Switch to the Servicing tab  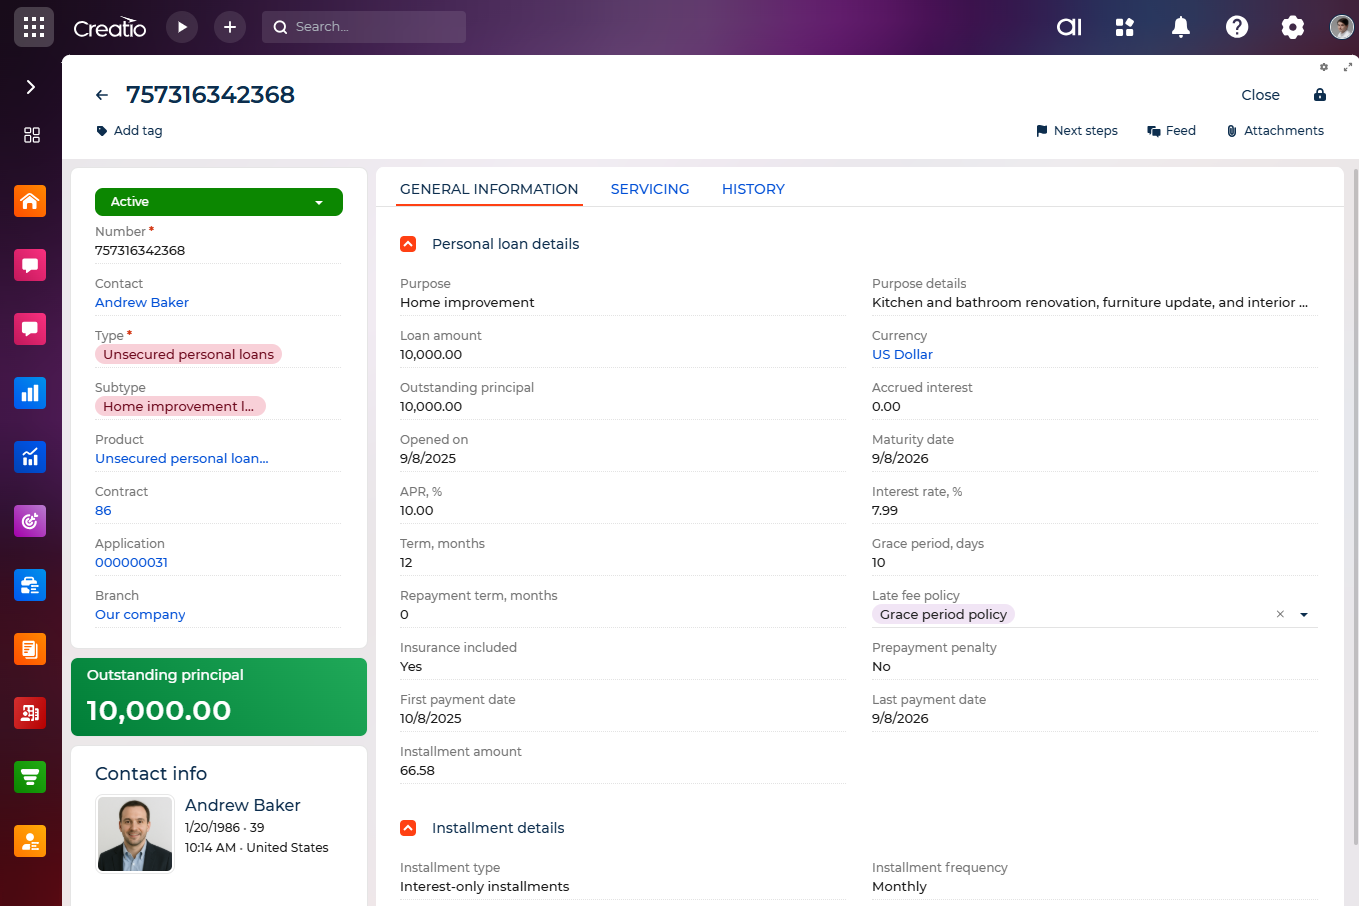point(650,189)
